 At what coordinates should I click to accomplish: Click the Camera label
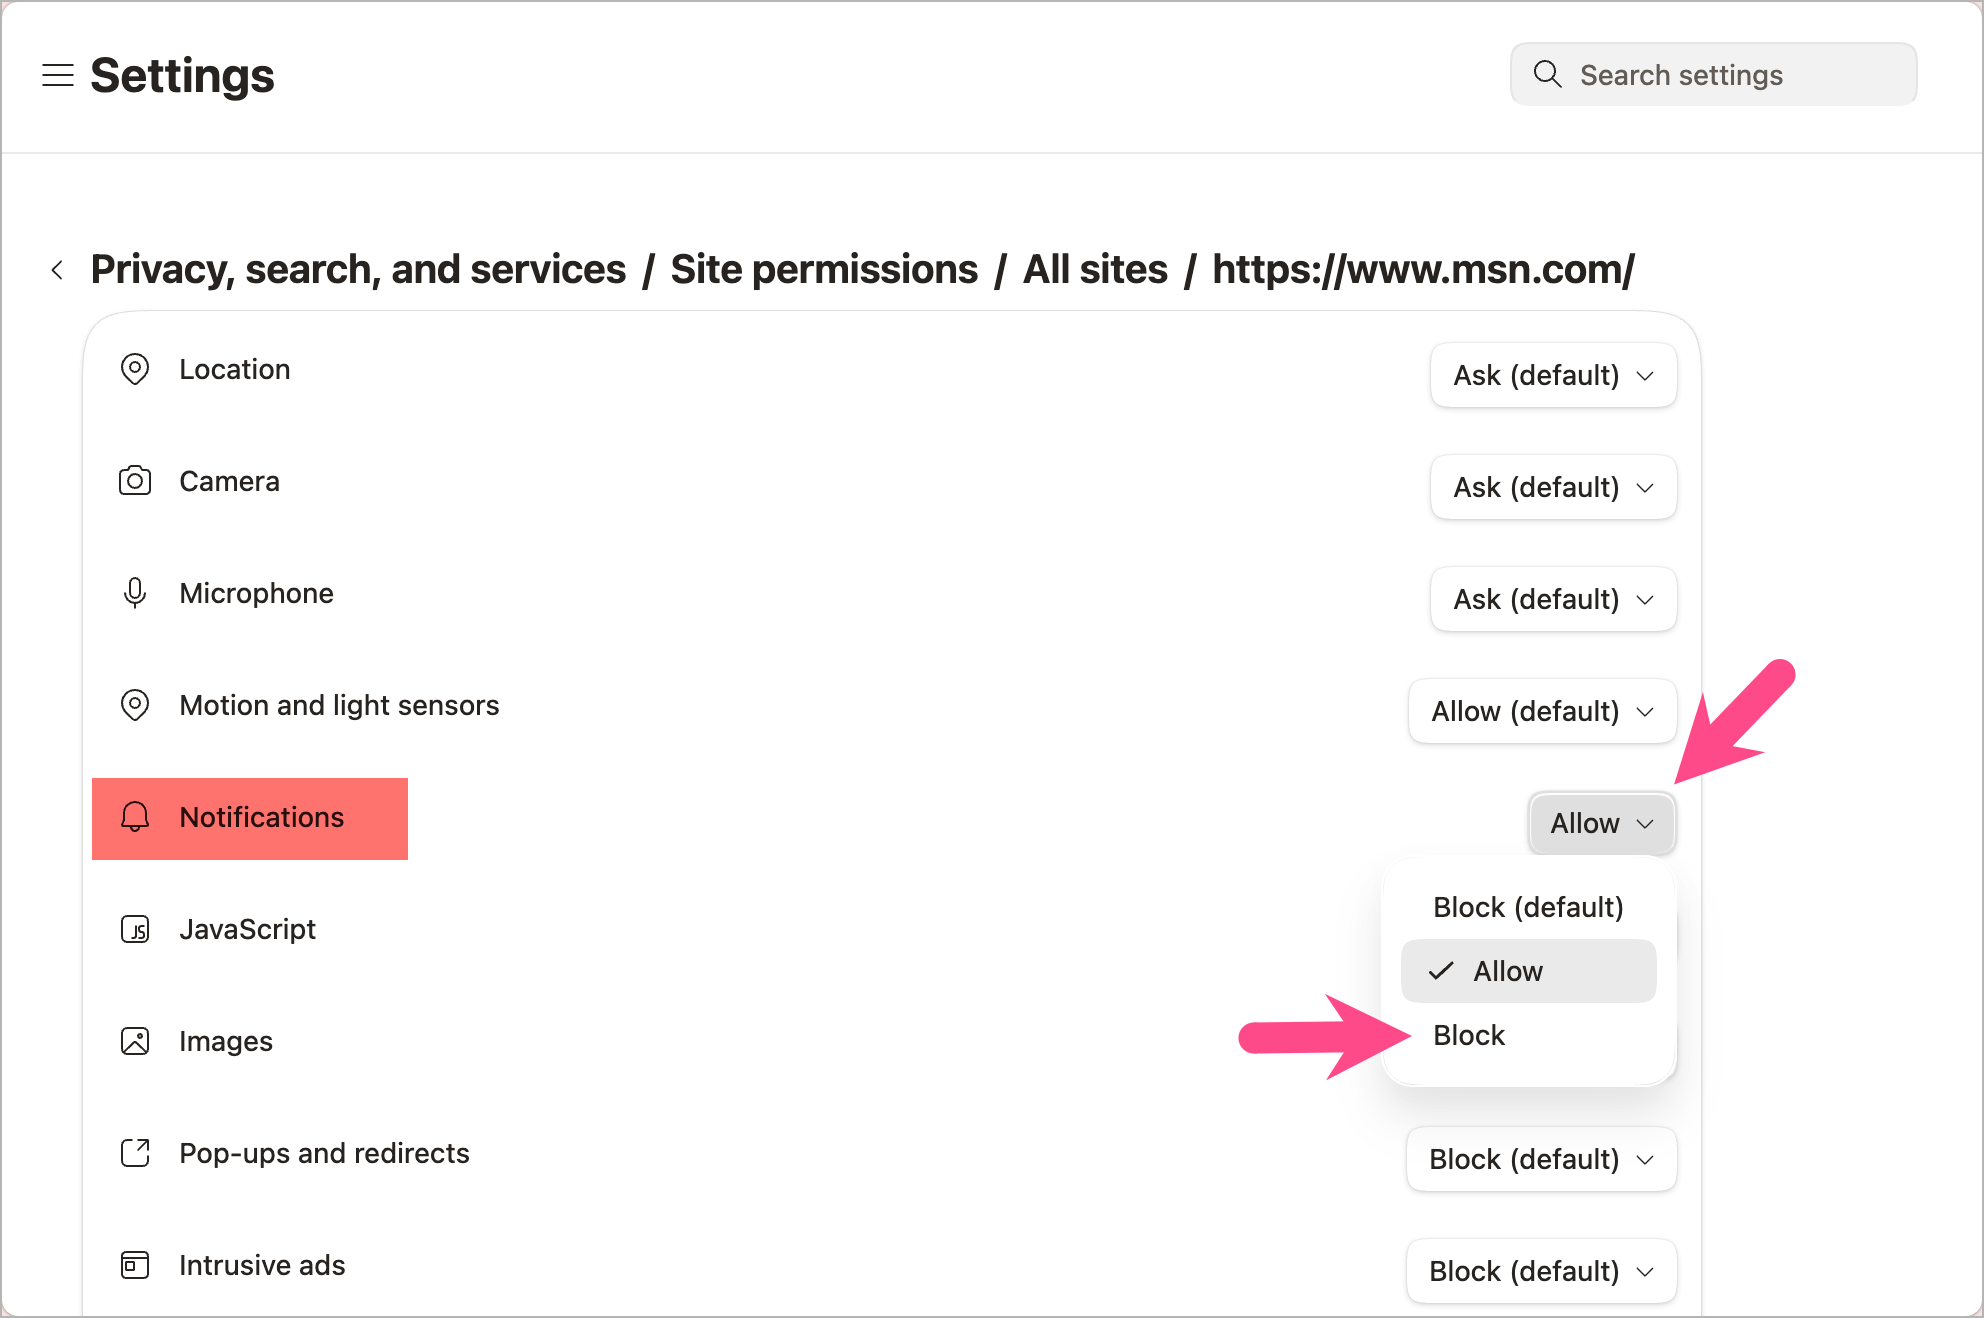[x=229, y=481]
